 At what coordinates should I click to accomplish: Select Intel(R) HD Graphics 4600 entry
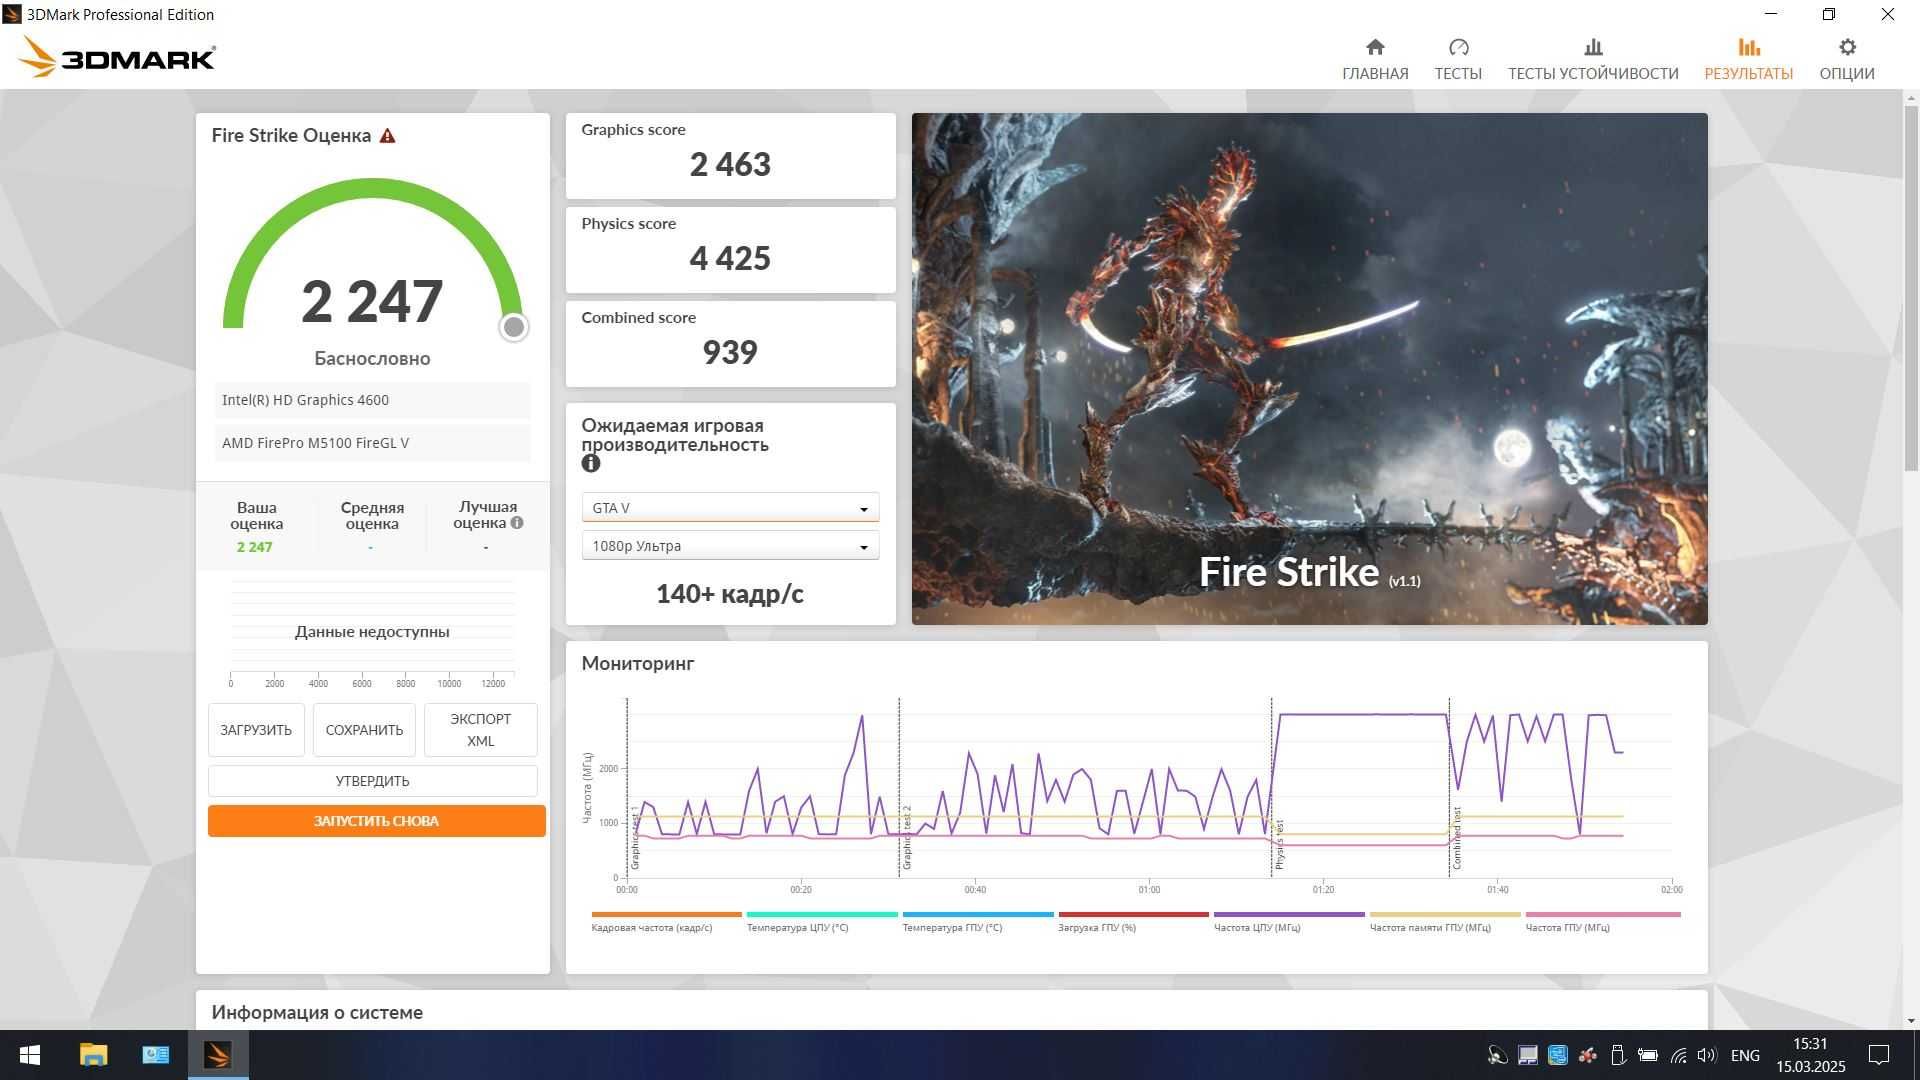pyautogui.click(x=372, y=400)
